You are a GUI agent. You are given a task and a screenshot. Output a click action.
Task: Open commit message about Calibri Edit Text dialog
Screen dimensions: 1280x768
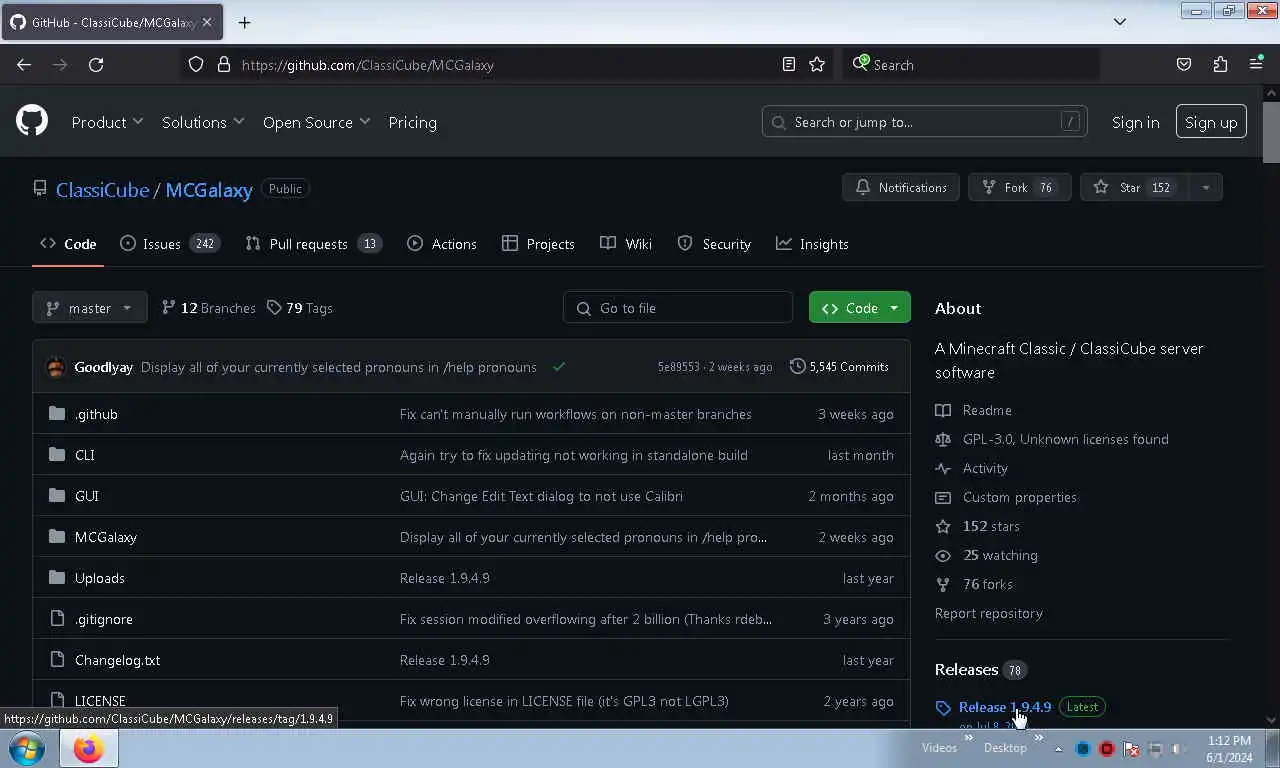(541, 496)
